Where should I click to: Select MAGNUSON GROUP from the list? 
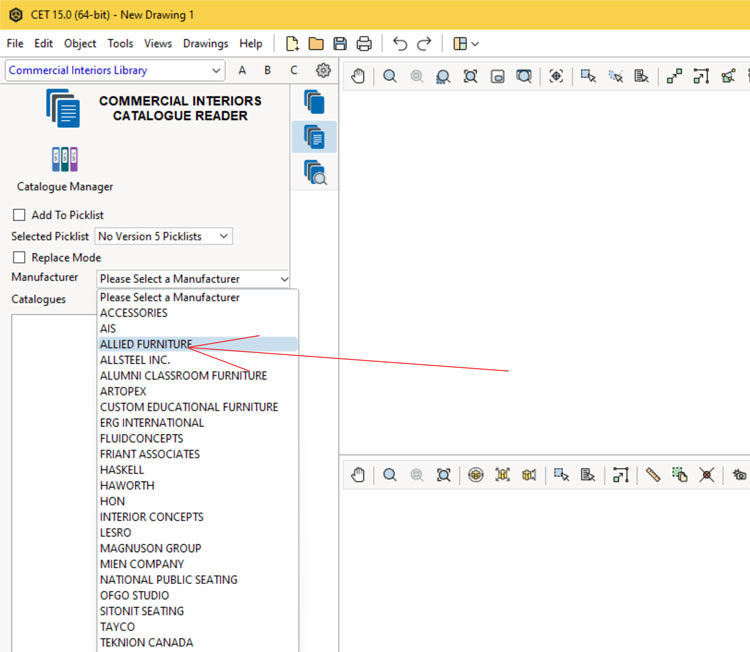198,548
